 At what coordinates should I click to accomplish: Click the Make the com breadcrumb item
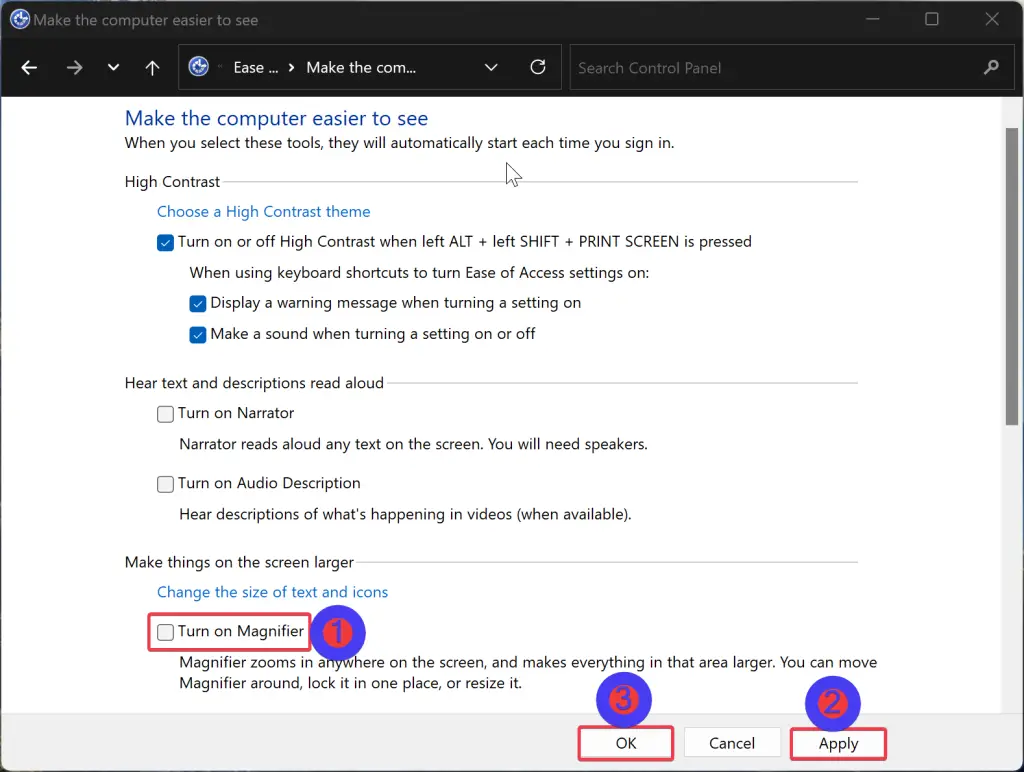coord(360,67)
